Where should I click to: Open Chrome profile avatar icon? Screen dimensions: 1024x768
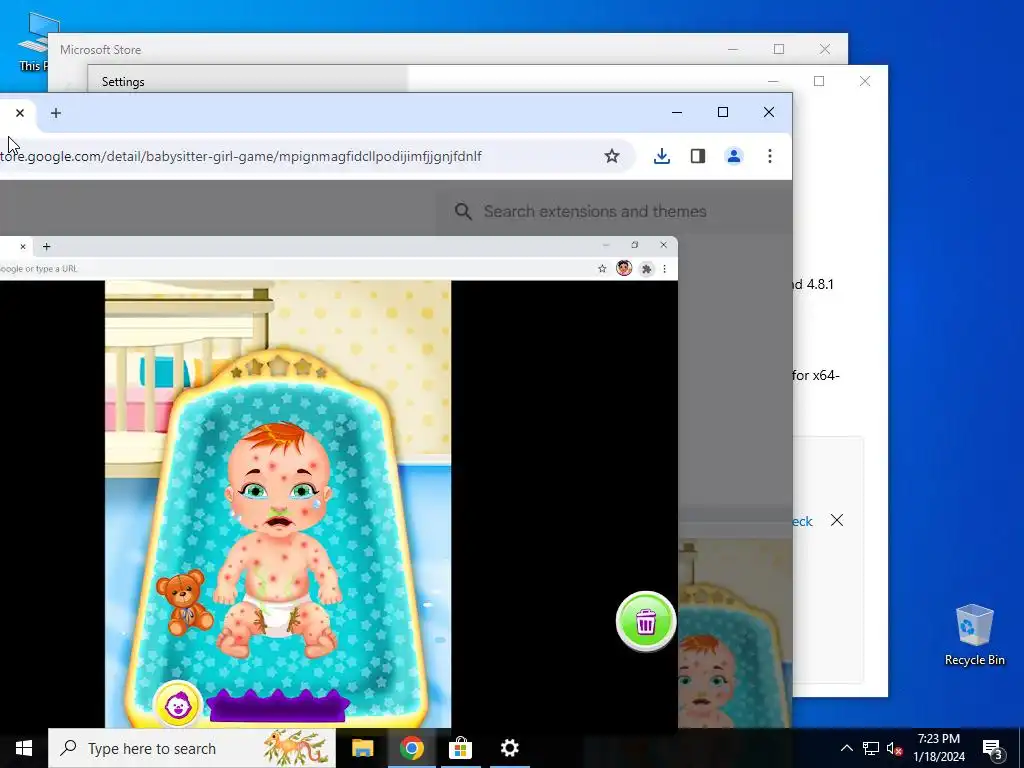(x=733, y=156)
